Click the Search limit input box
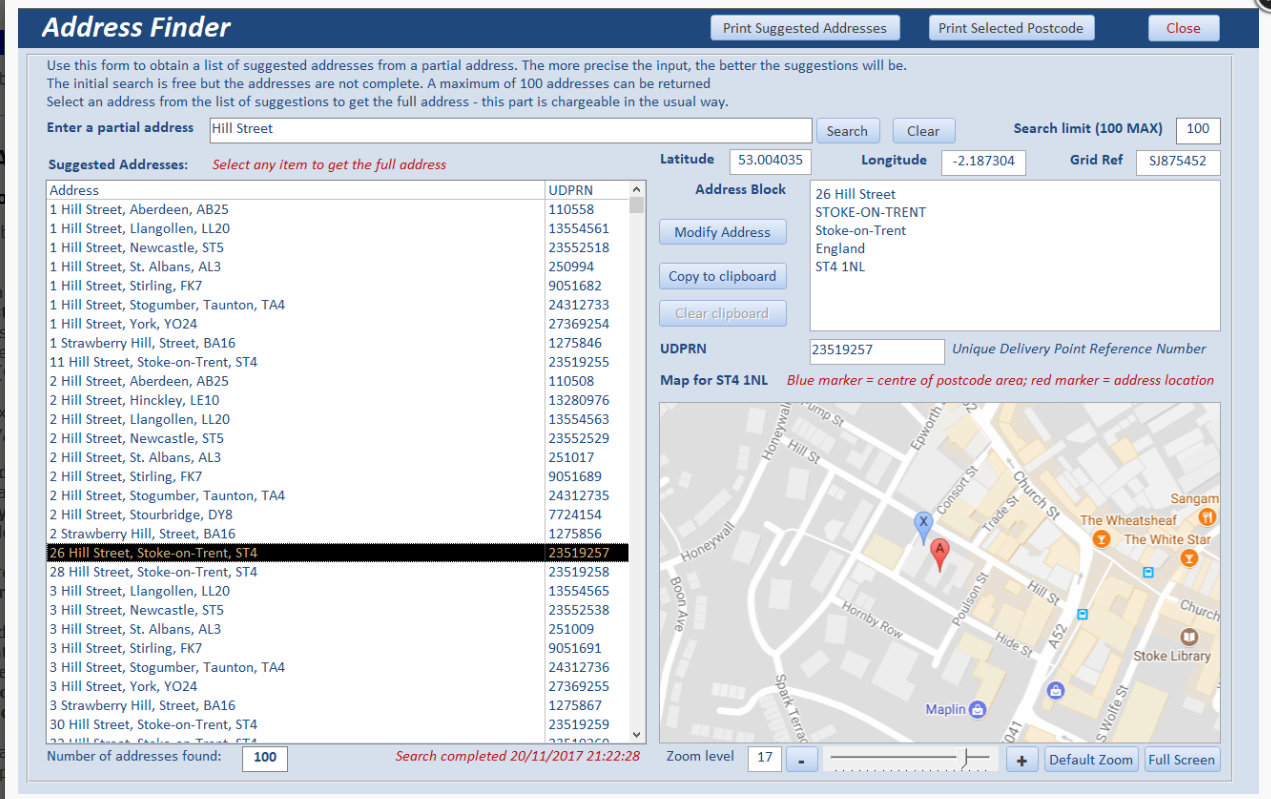 [x=1198, y=130]
